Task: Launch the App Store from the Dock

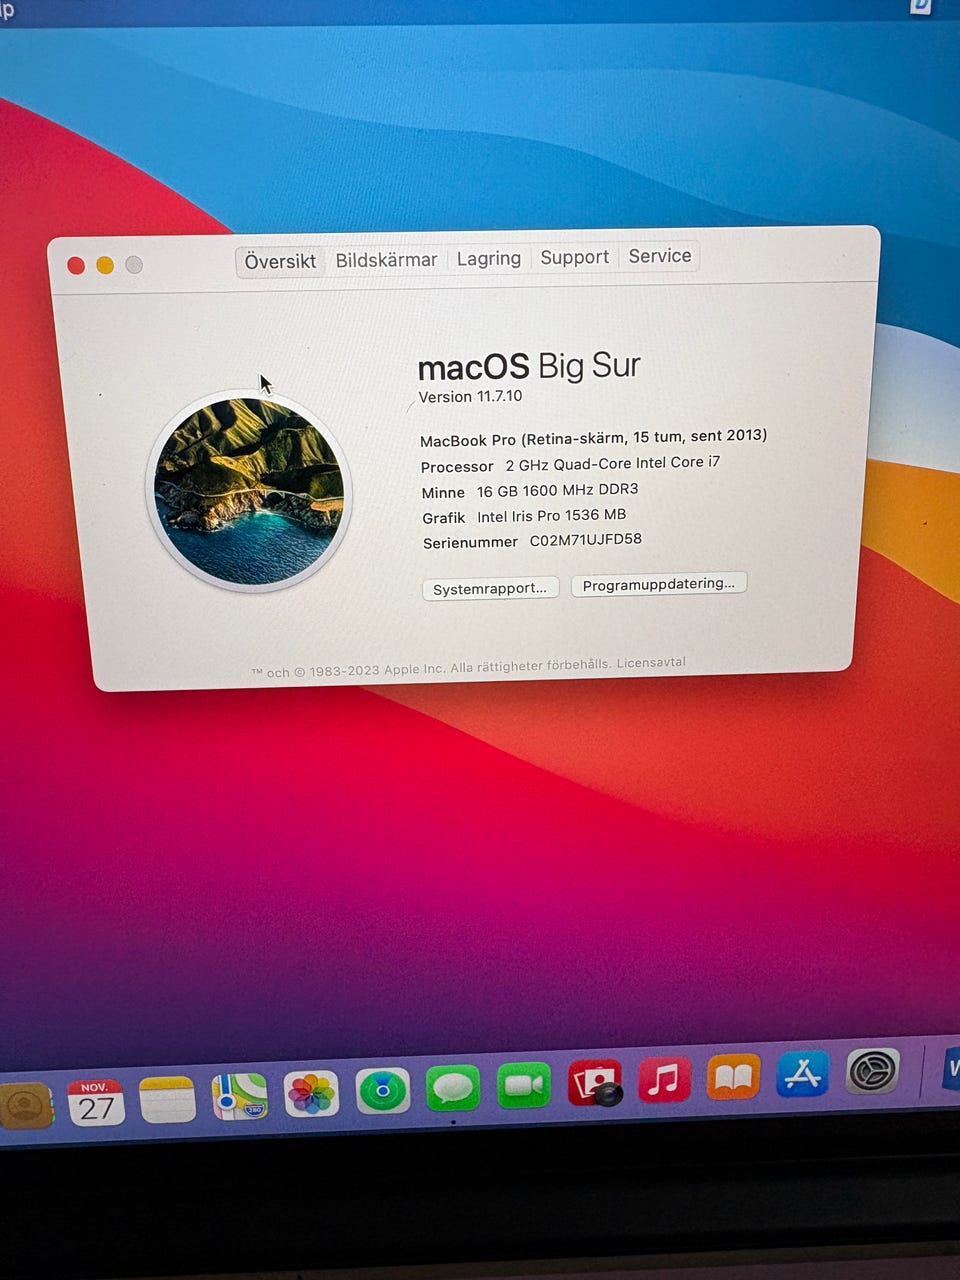Action: coord(802,1074)
